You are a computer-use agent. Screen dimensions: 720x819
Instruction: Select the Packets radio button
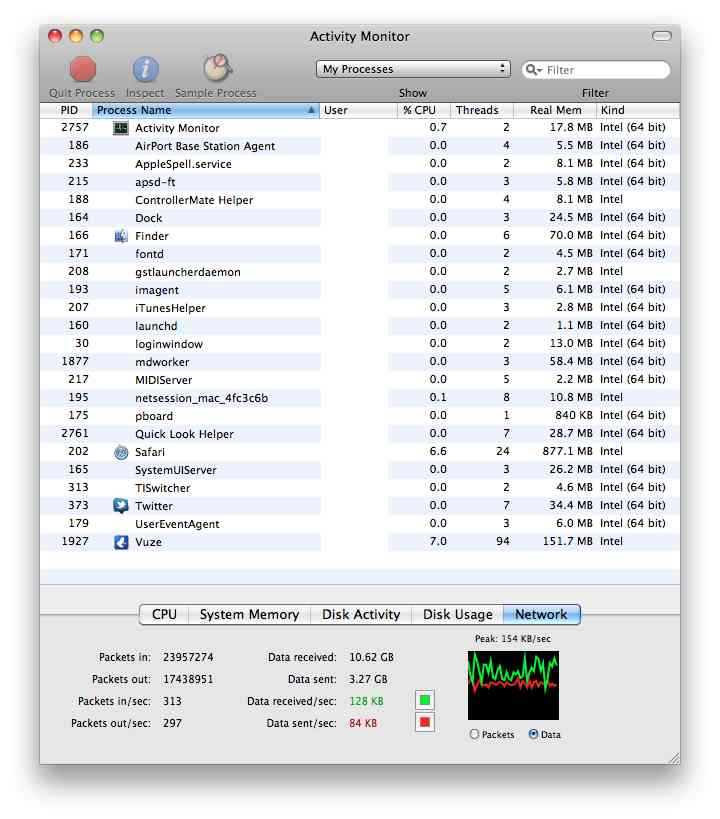pyautogui.click(x=474, y=734)
